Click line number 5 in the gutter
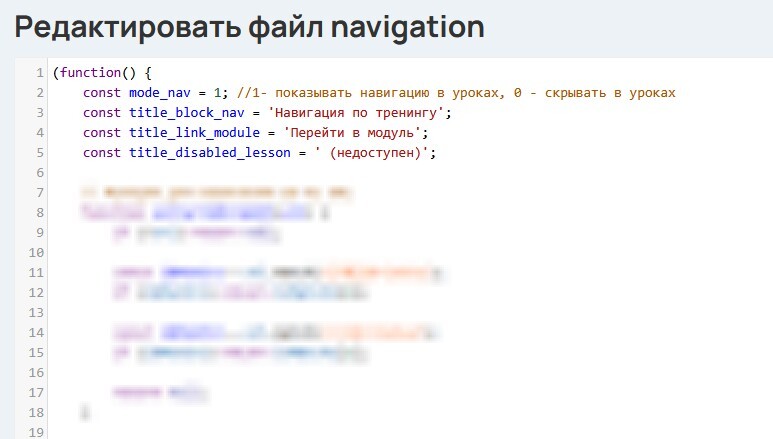This screenshot has height=439, width=773. (x=39, y=153)
